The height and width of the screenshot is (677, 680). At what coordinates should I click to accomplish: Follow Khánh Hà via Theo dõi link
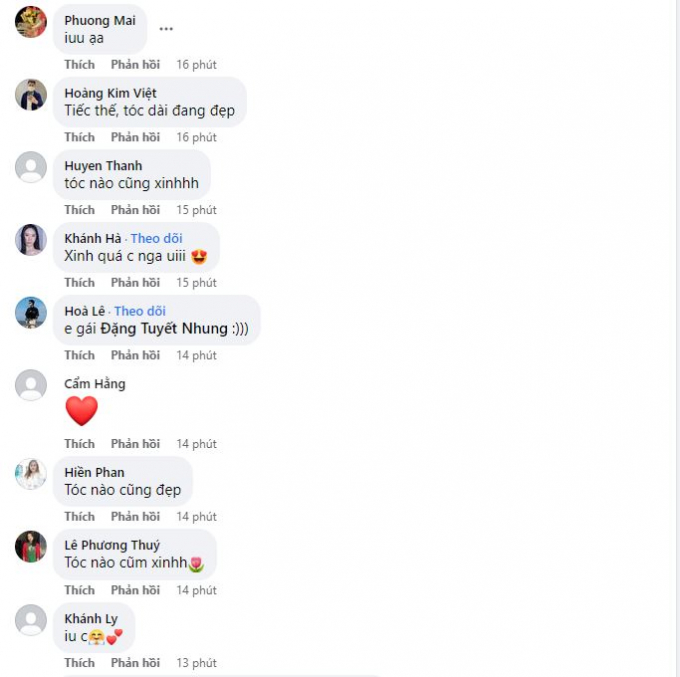[x=157, y=239]
